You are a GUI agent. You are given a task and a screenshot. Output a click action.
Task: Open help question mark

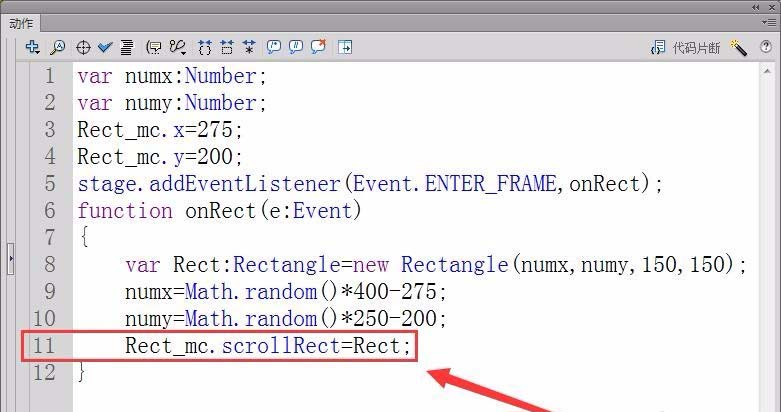point(766,47)
